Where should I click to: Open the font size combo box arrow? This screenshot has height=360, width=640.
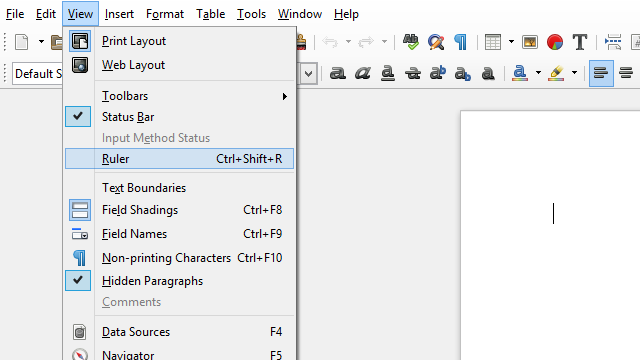coord(309,74)
